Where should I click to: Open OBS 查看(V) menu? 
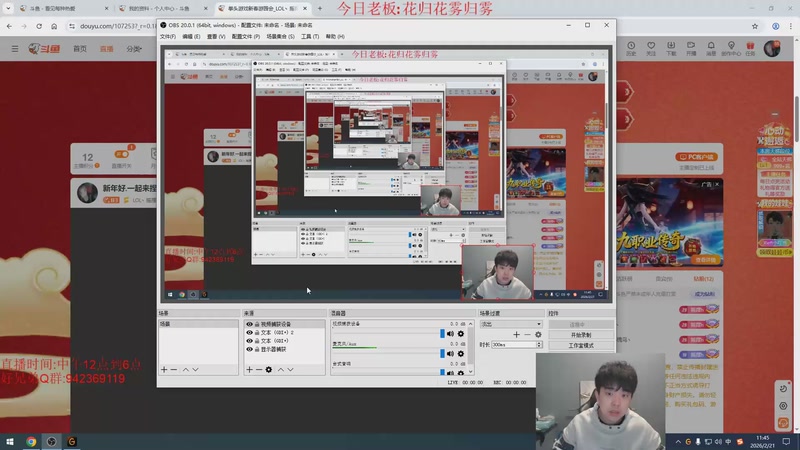216,37
